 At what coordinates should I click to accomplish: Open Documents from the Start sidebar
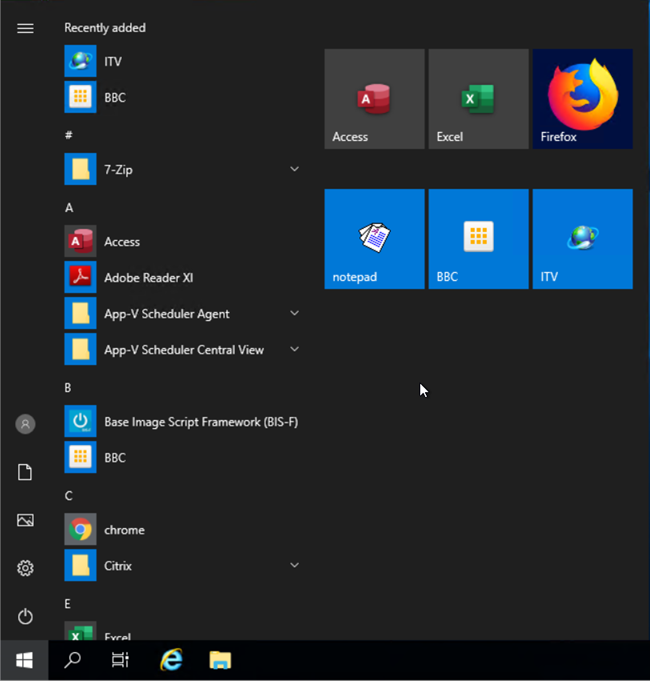[x=25, y=472]
